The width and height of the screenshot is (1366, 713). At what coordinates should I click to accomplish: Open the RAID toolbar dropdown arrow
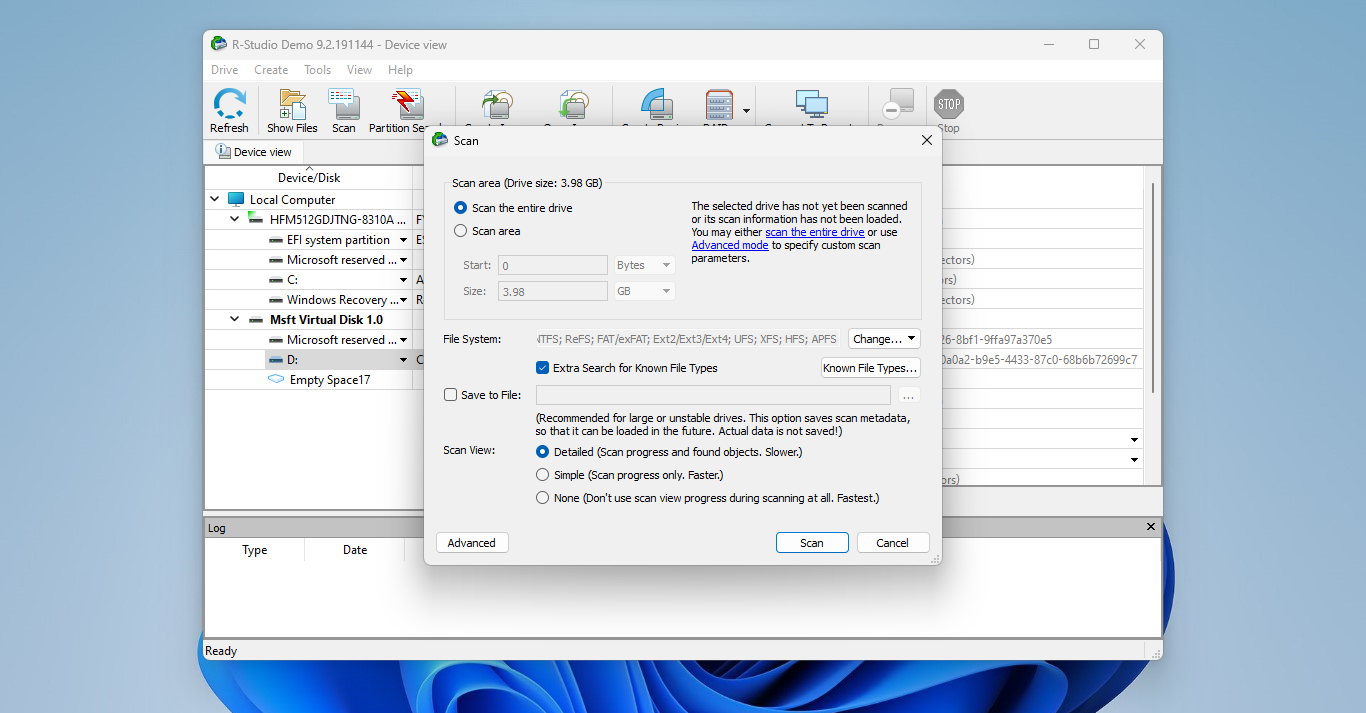746,110
